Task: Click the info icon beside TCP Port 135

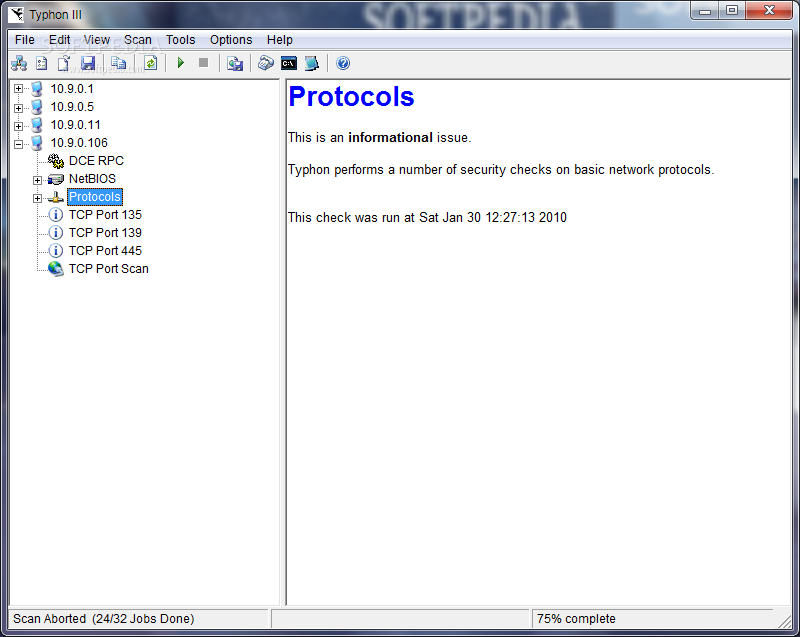Action: tap(56, 215)
